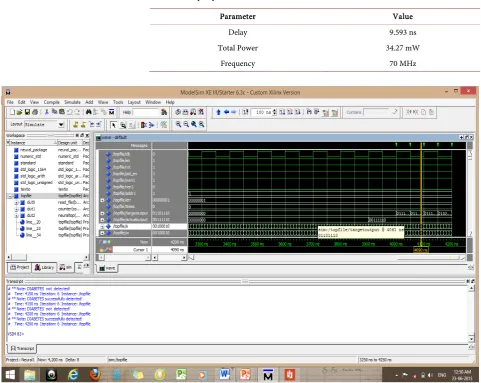Screen dimensions: 481x383
Task: Expand the /topfile/actualoutput signal
Action: point(102,220)
